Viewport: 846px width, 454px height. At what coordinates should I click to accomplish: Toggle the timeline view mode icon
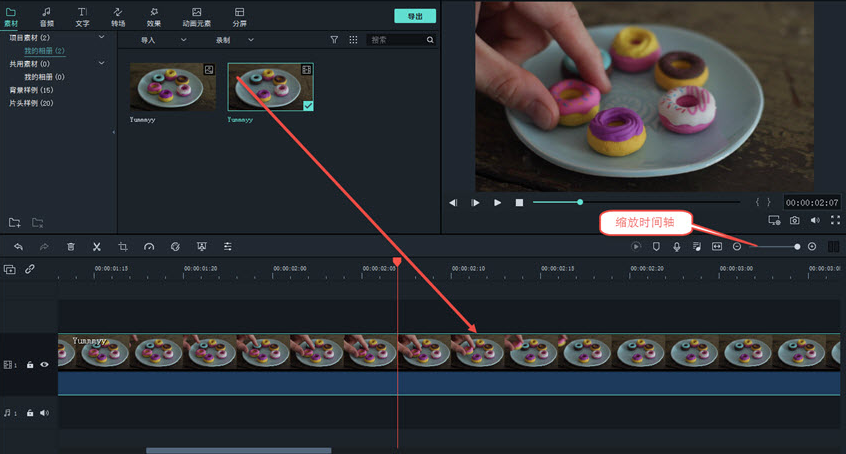(x=834, y=247)
